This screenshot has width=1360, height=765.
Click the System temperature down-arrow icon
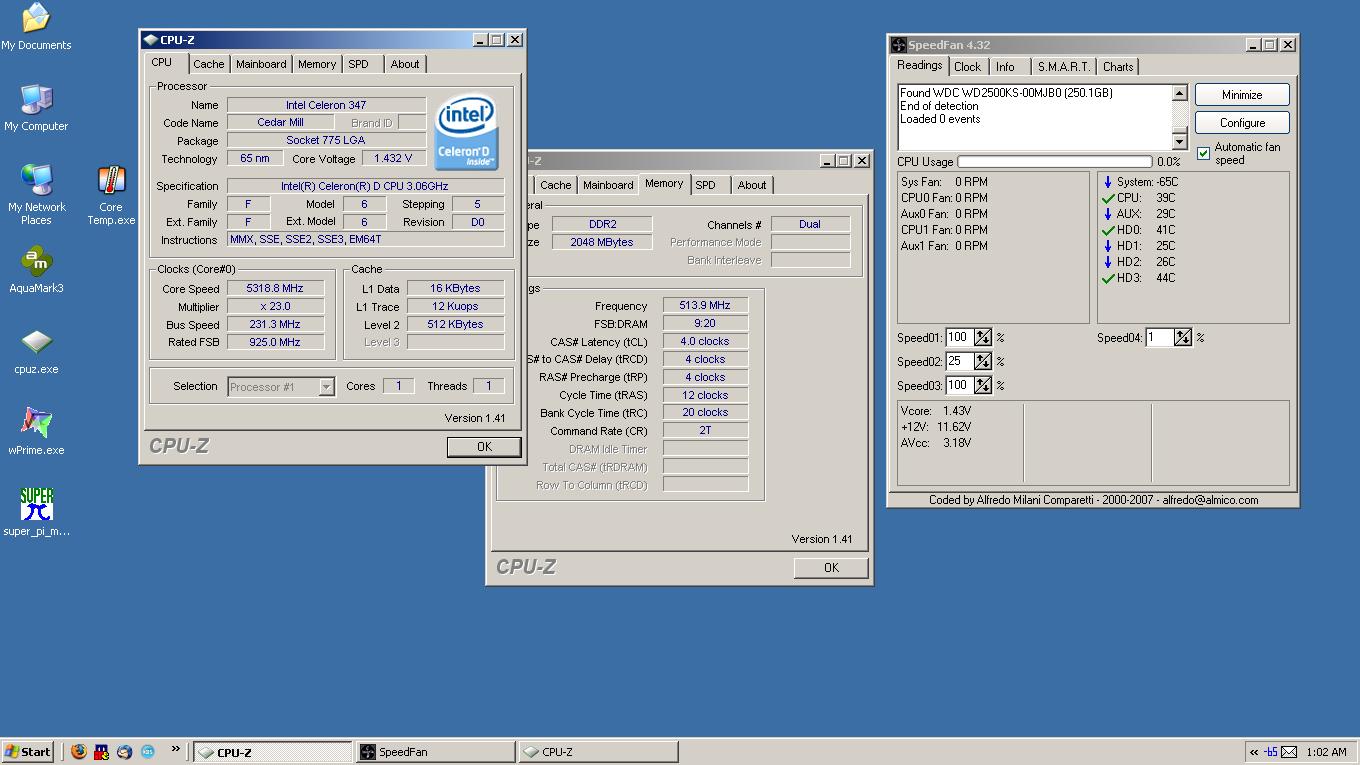(x=1107, y=182)
